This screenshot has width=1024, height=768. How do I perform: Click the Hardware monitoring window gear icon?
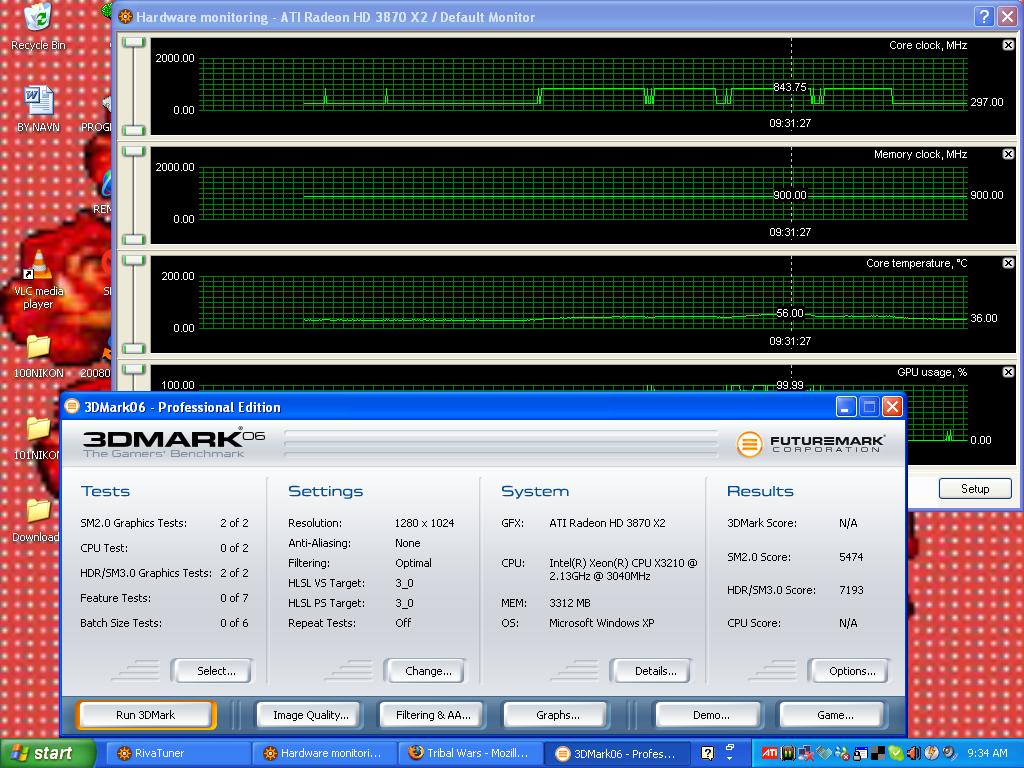point(125,17)
